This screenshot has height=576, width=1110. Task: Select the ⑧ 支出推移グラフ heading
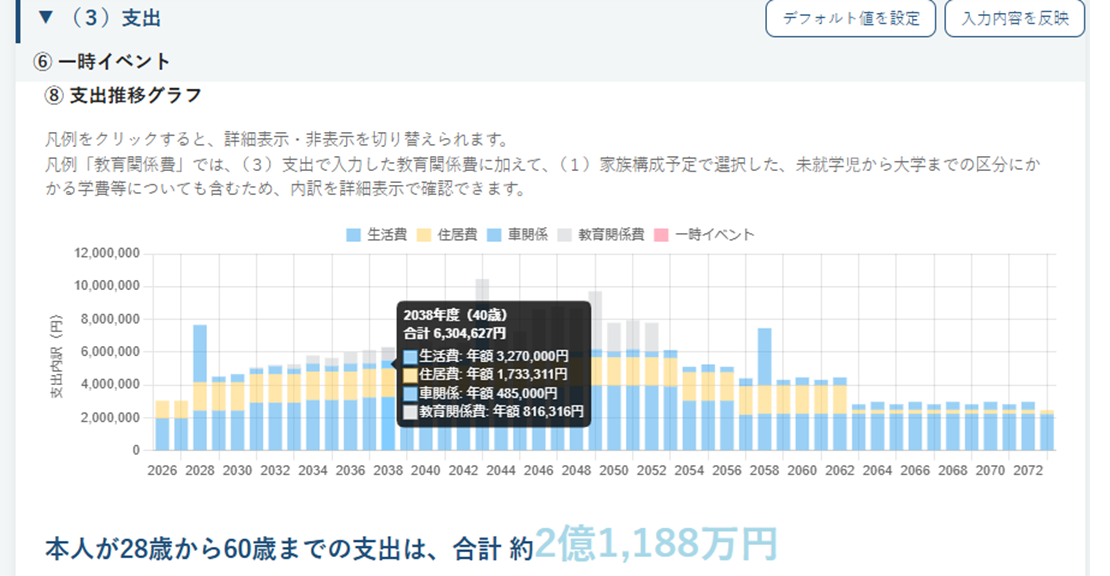(123, 95)
